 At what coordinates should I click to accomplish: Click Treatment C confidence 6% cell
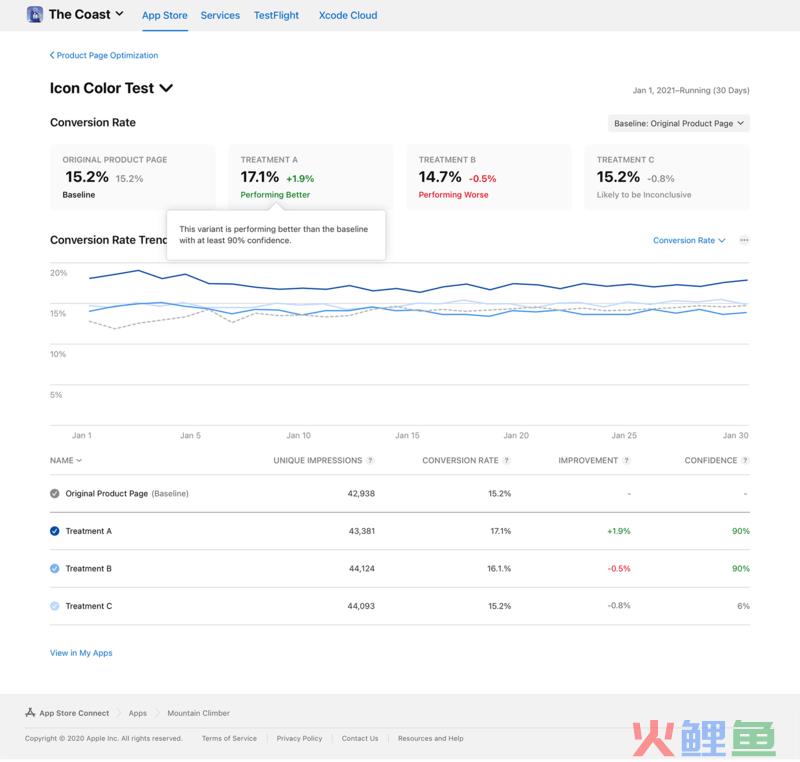tap(743, 606)
